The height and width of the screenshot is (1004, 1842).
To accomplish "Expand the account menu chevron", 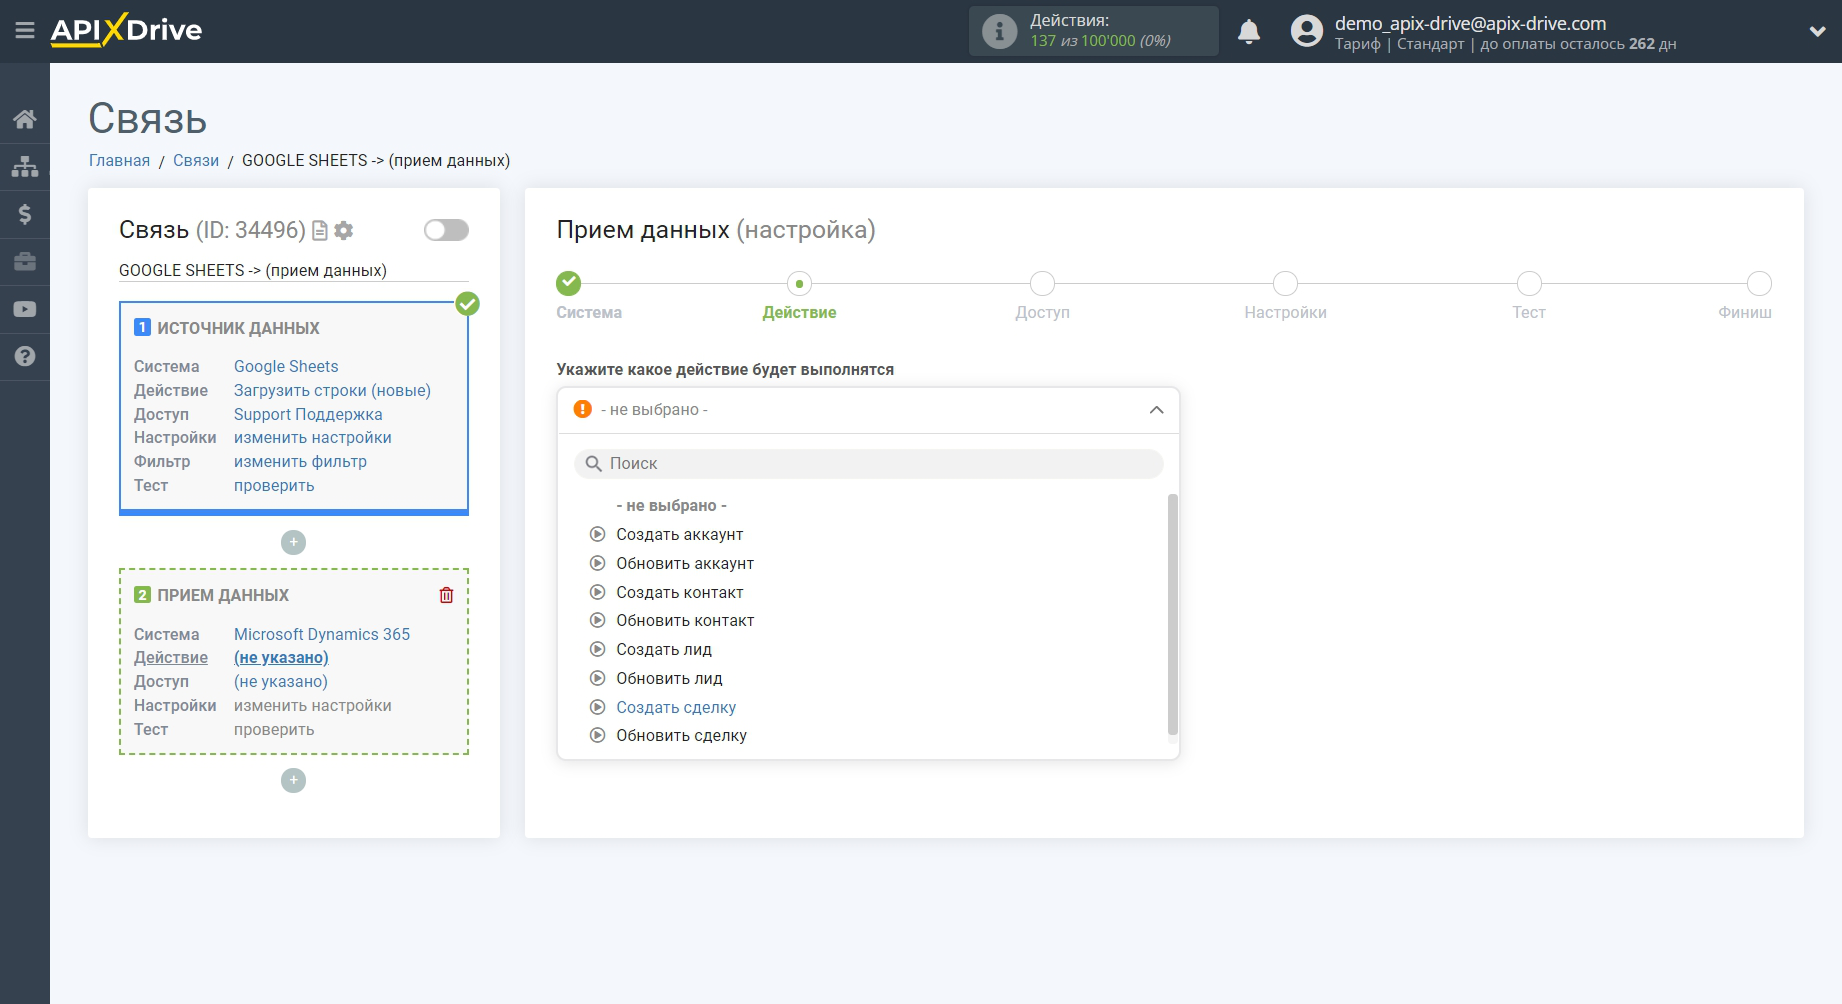I will (1817, 31).
